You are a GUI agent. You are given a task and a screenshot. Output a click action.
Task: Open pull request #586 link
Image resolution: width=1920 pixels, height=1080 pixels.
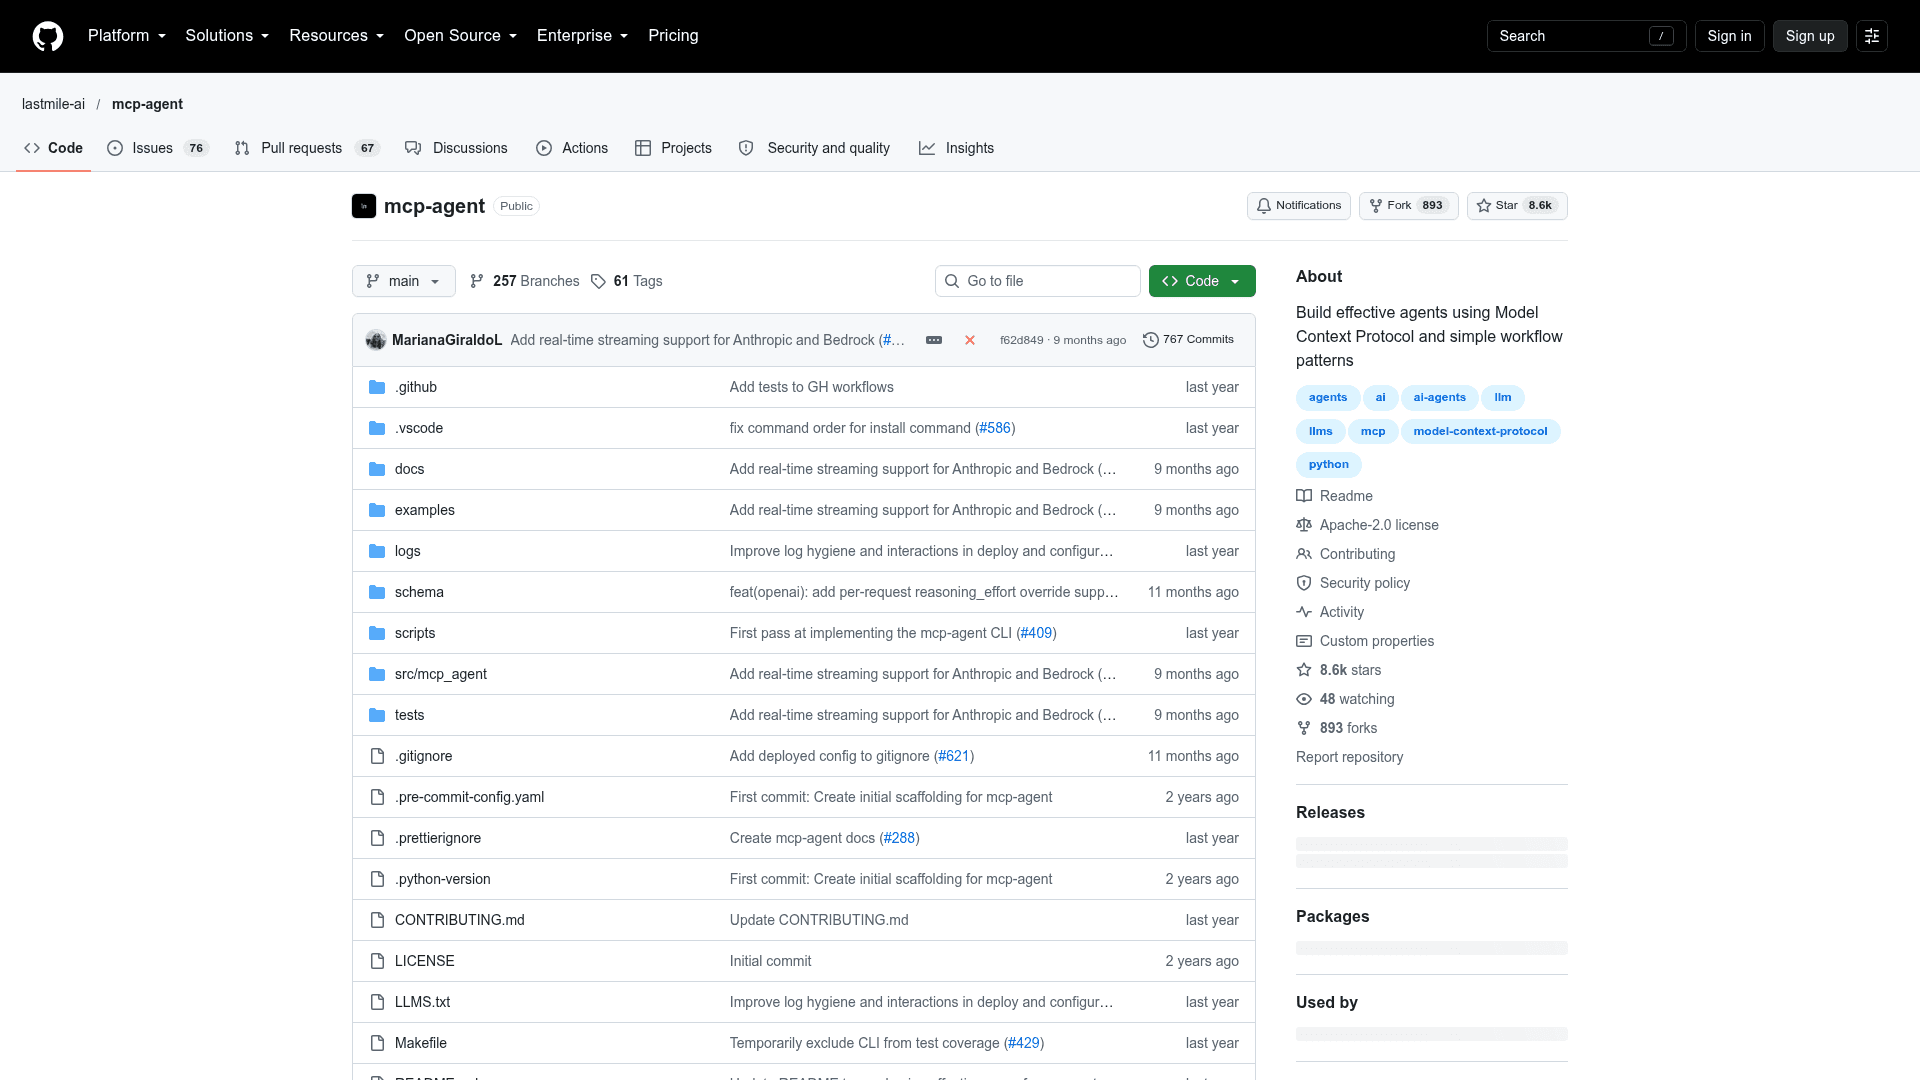click(995, 428)
